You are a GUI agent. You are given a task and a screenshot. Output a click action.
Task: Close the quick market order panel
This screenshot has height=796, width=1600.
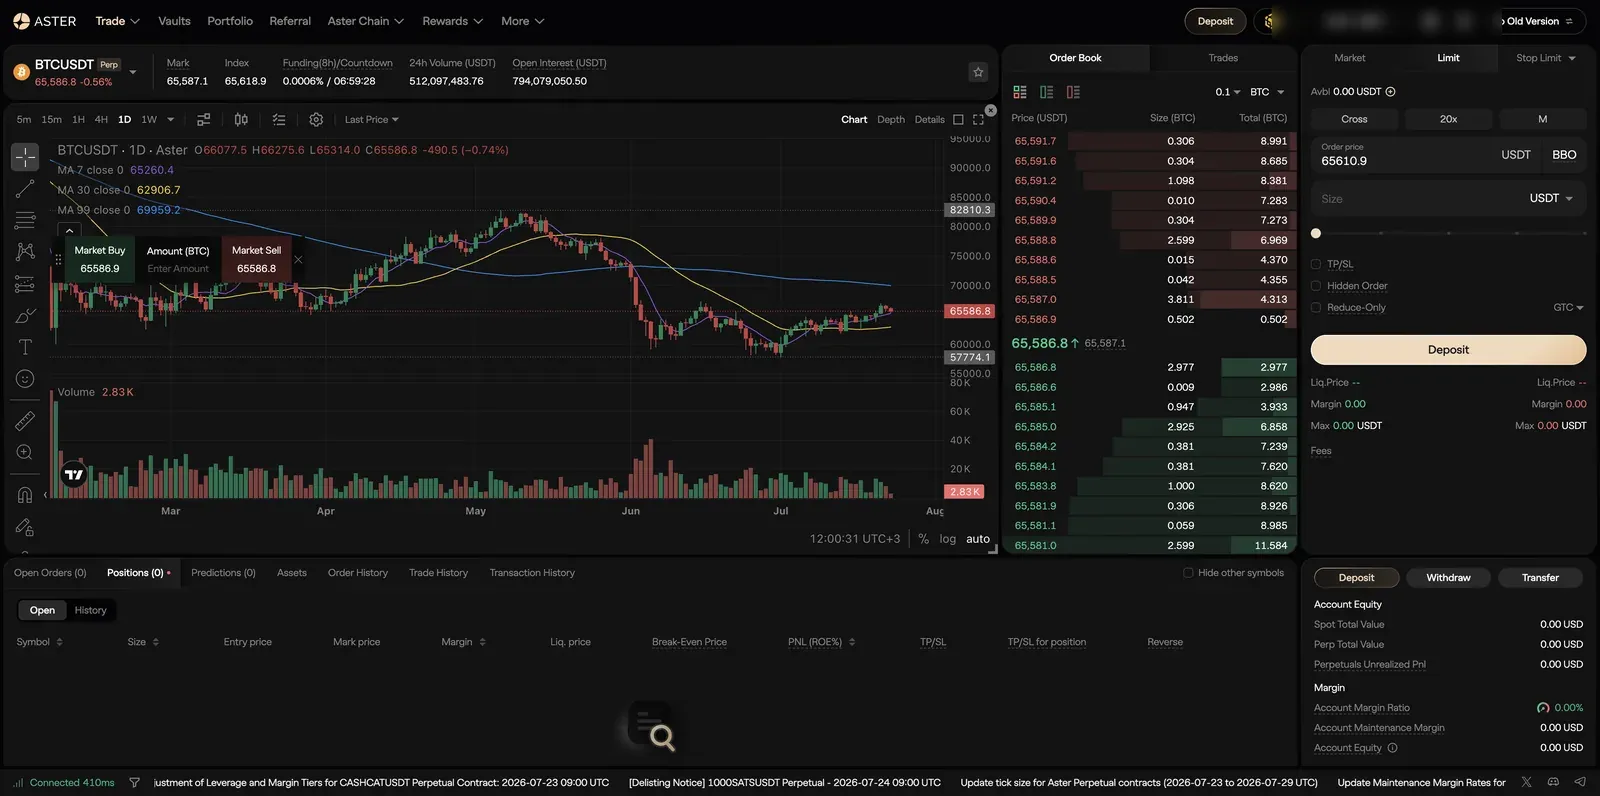[x=298, y=260]
